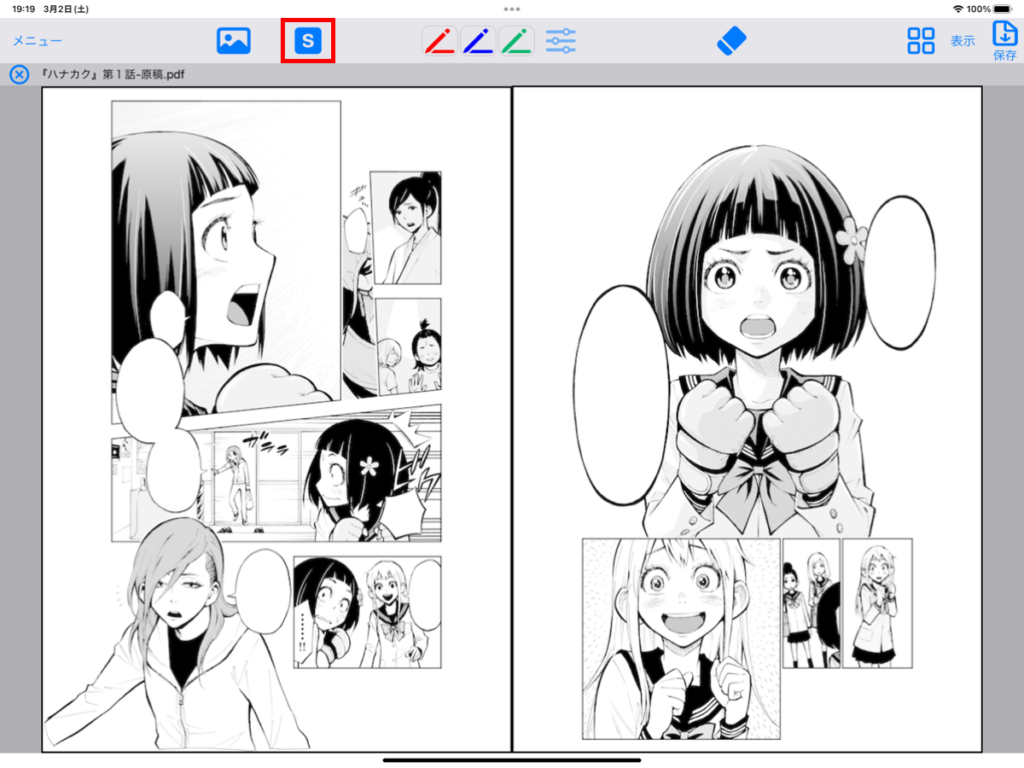The image size is (1024, 768).
Task: Click the PDF file name label
Action: [x=112, y=74]
